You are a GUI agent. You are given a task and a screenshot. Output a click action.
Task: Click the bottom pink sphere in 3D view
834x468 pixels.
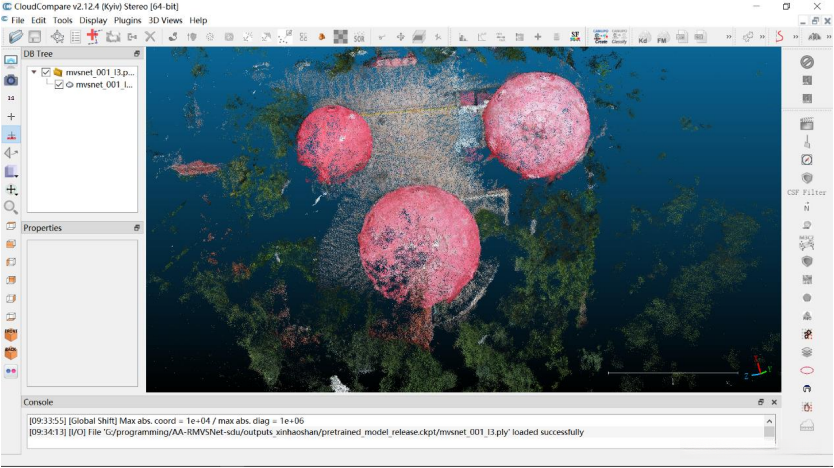(419, 246)
